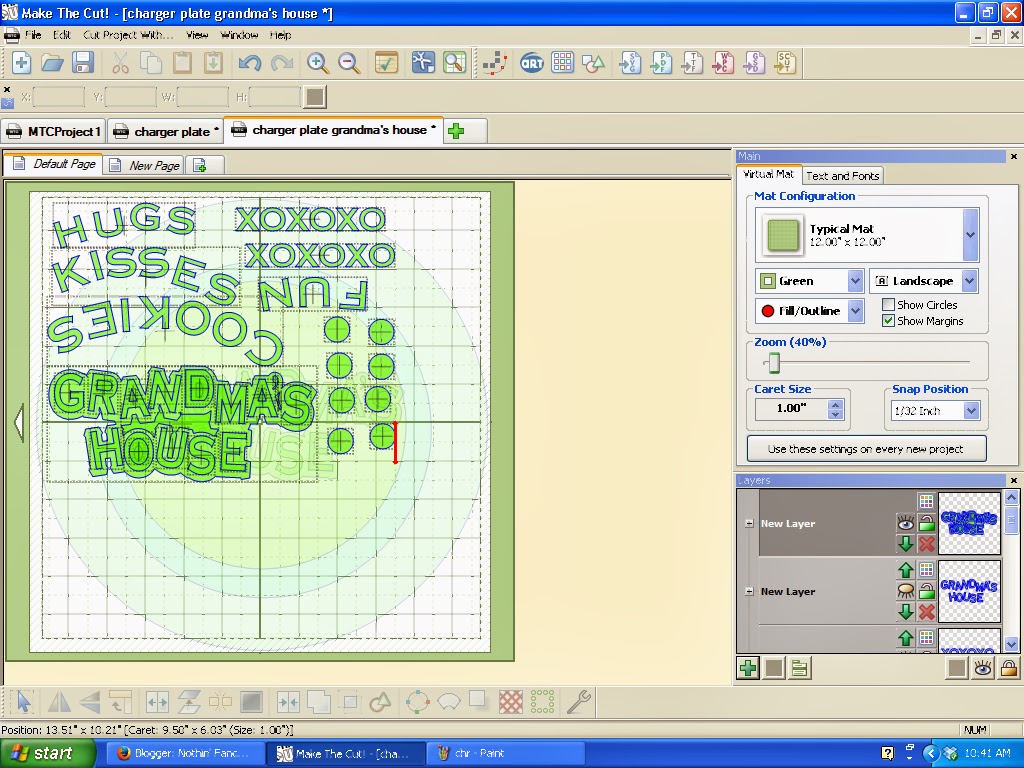This screenshot has width=1024, height=768.
Task: Switch to charger plate project tab
Action: point(167,131)
